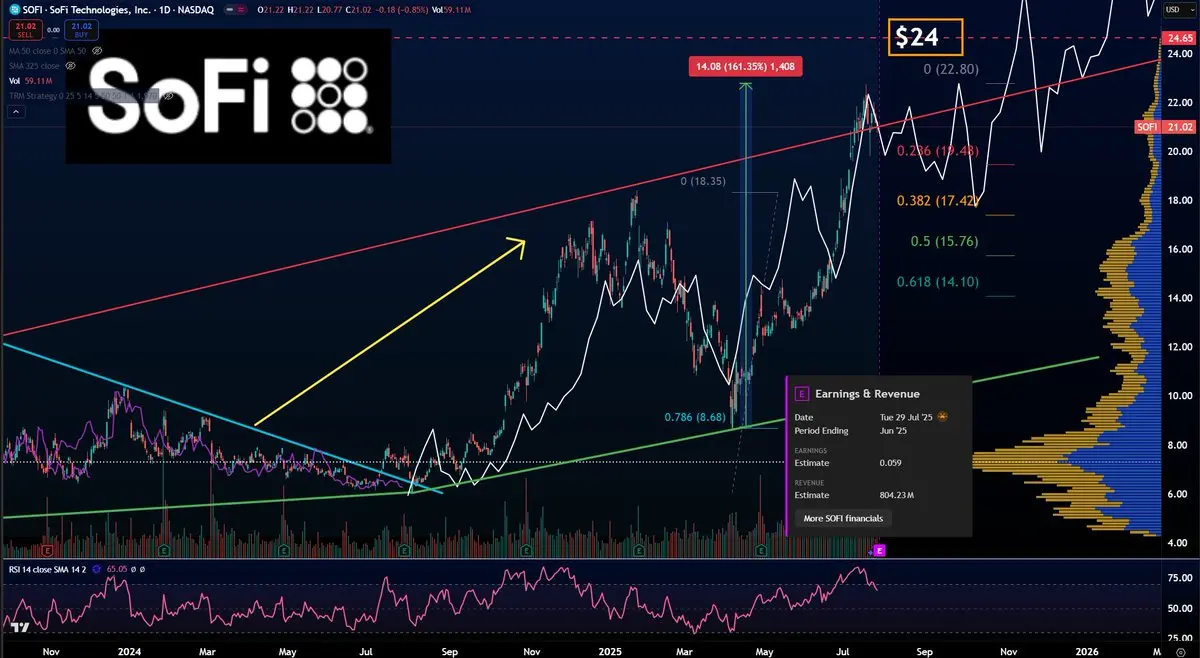This screenshot has width=1200, height=658.
Task: Click the TradingView logo at bottom left
Action: (20, 627)
